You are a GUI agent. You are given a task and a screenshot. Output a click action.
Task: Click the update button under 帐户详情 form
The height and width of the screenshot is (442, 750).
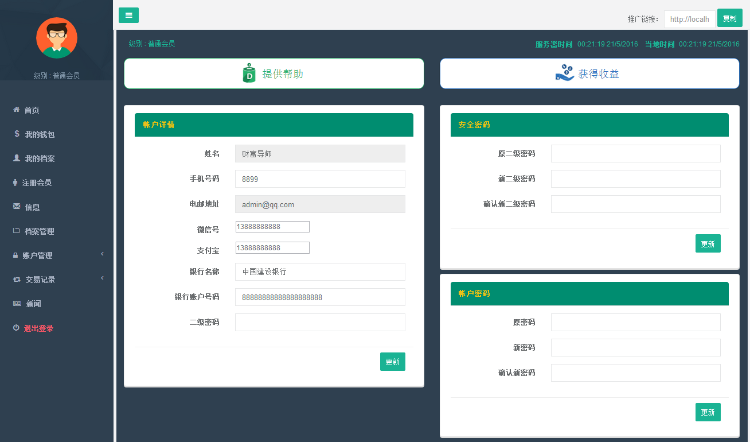392,361
